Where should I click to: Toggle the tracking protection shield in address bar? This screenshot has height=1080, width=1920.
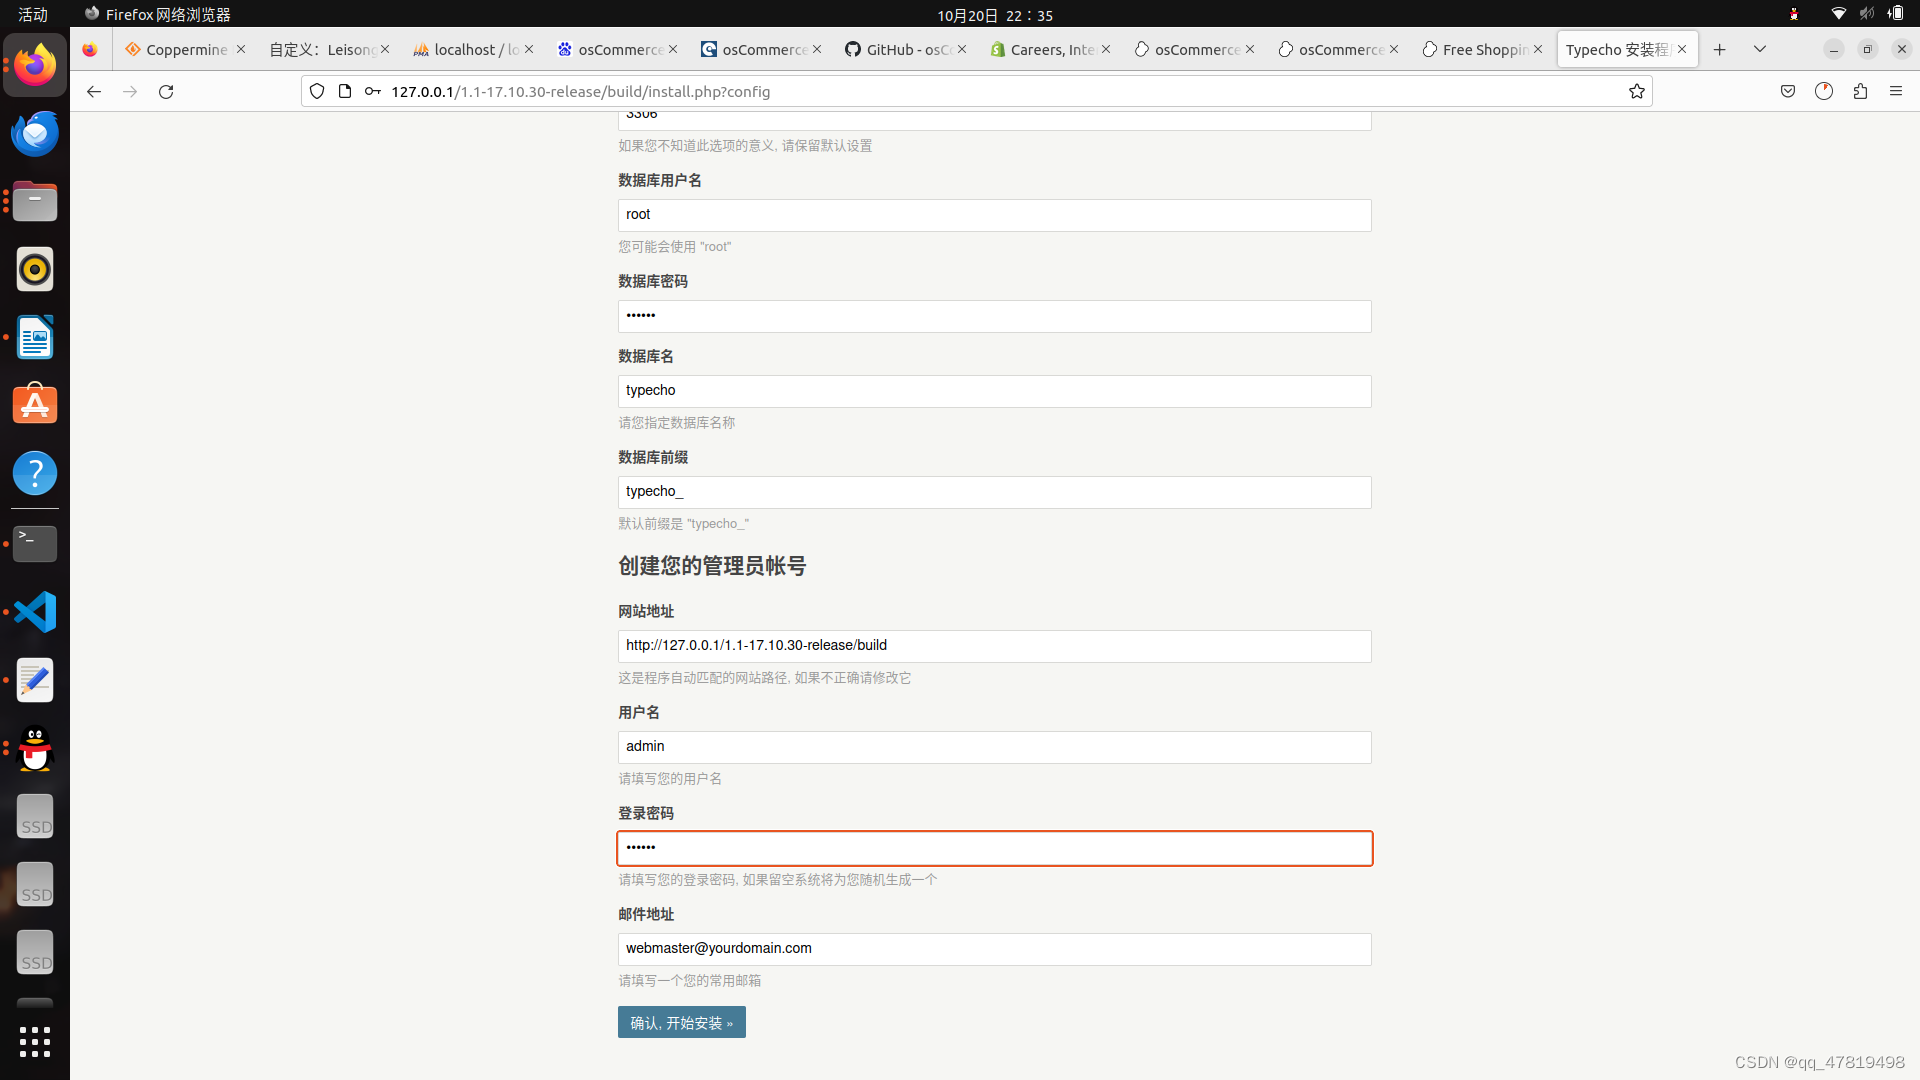[x=317, y=91]
